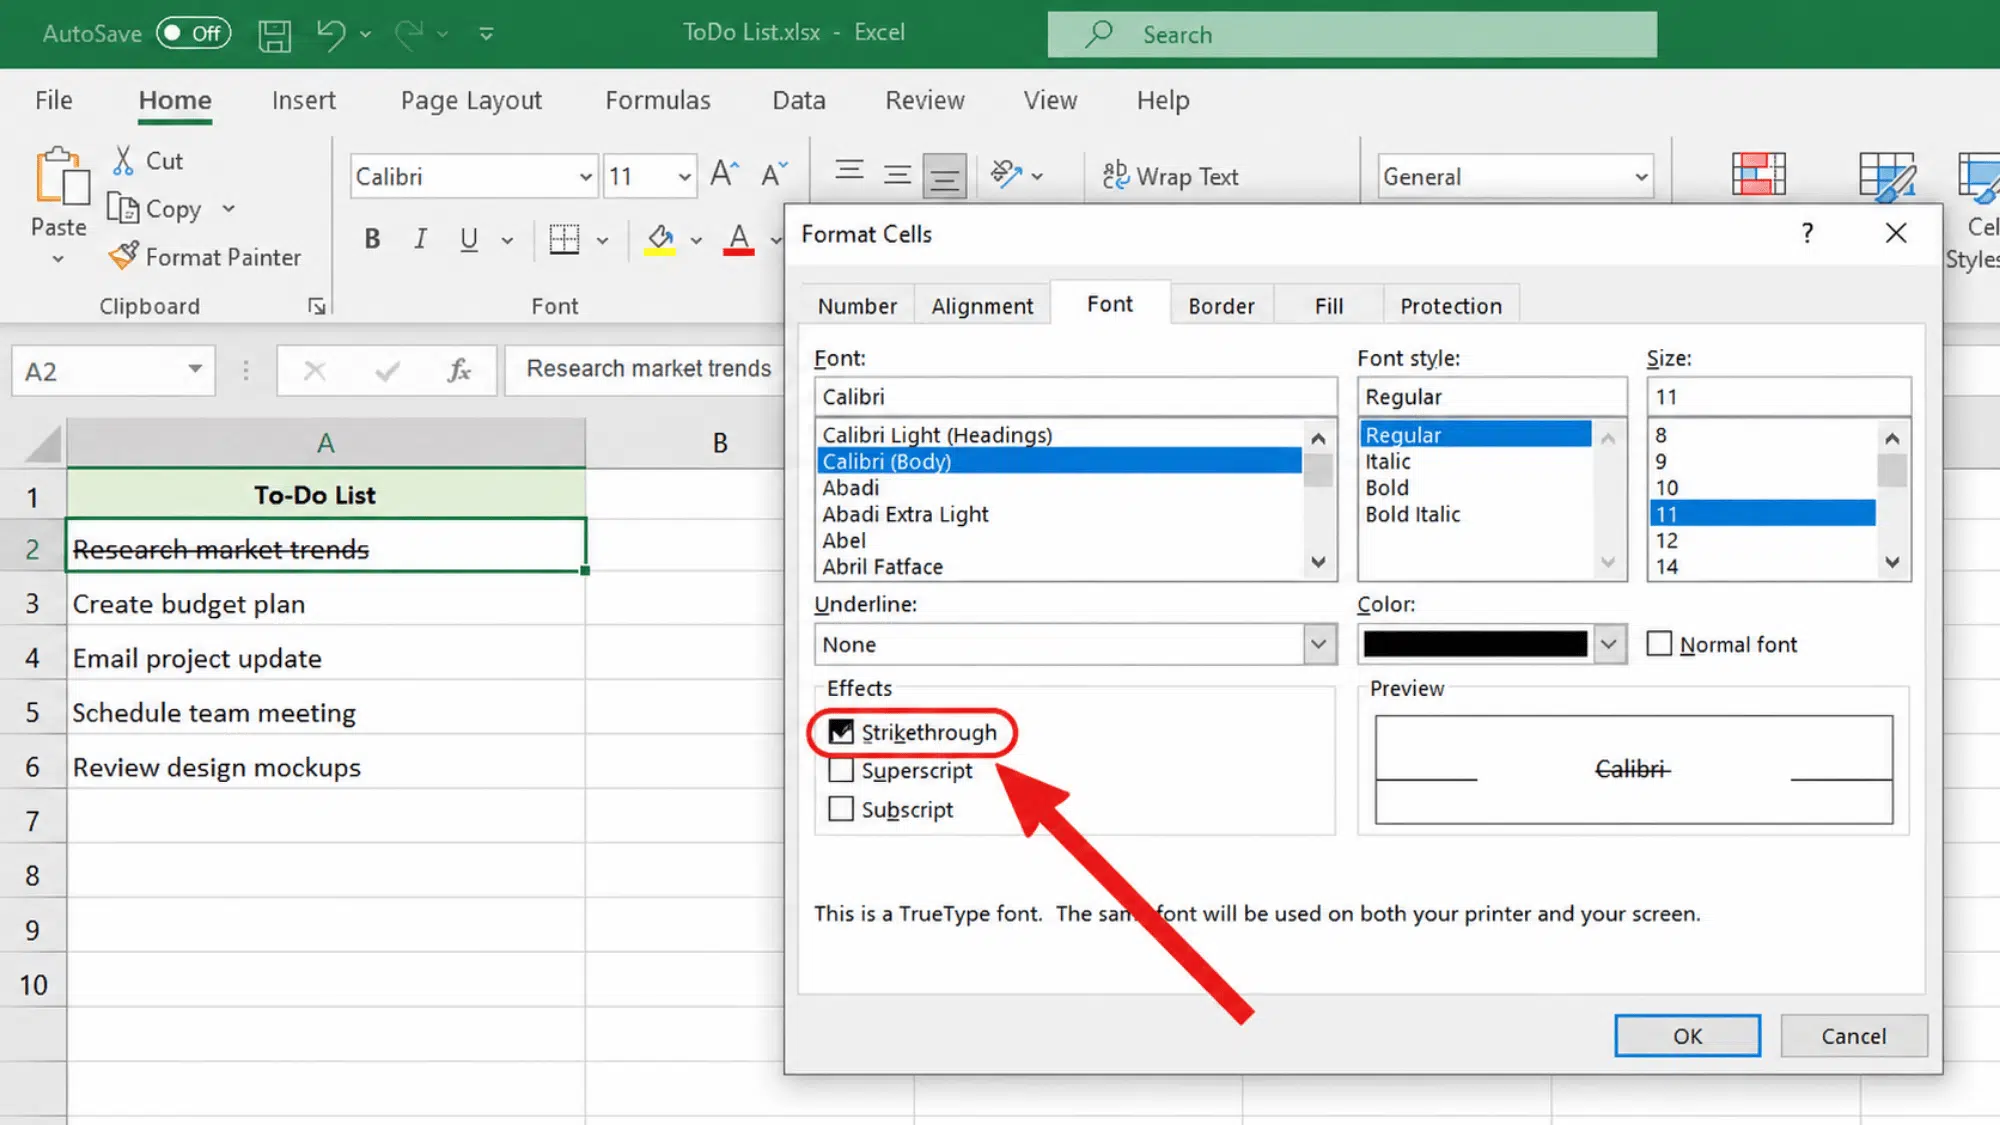Enable the Superscript checkbox
The width and height of the screenshot is (2000, 1125).
click(841, 770)
